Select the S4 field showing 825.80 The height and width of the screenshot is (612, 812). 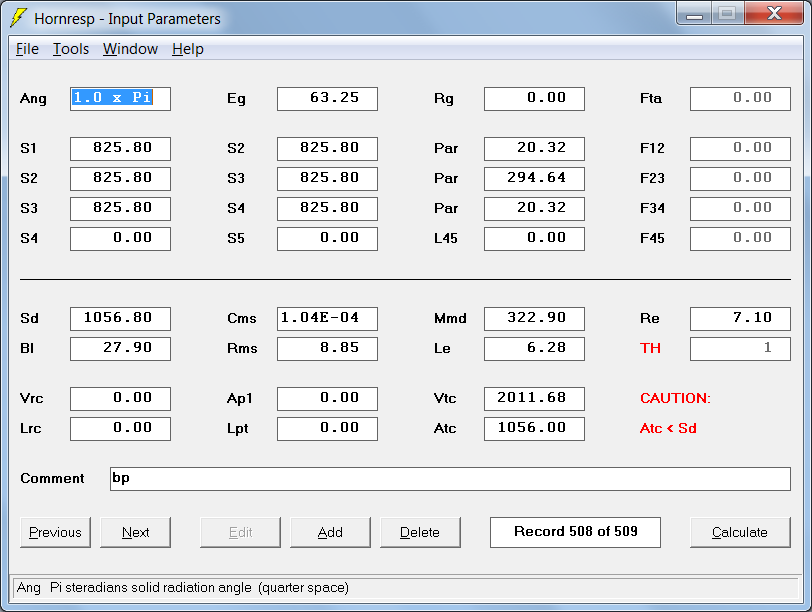[327, 209]
